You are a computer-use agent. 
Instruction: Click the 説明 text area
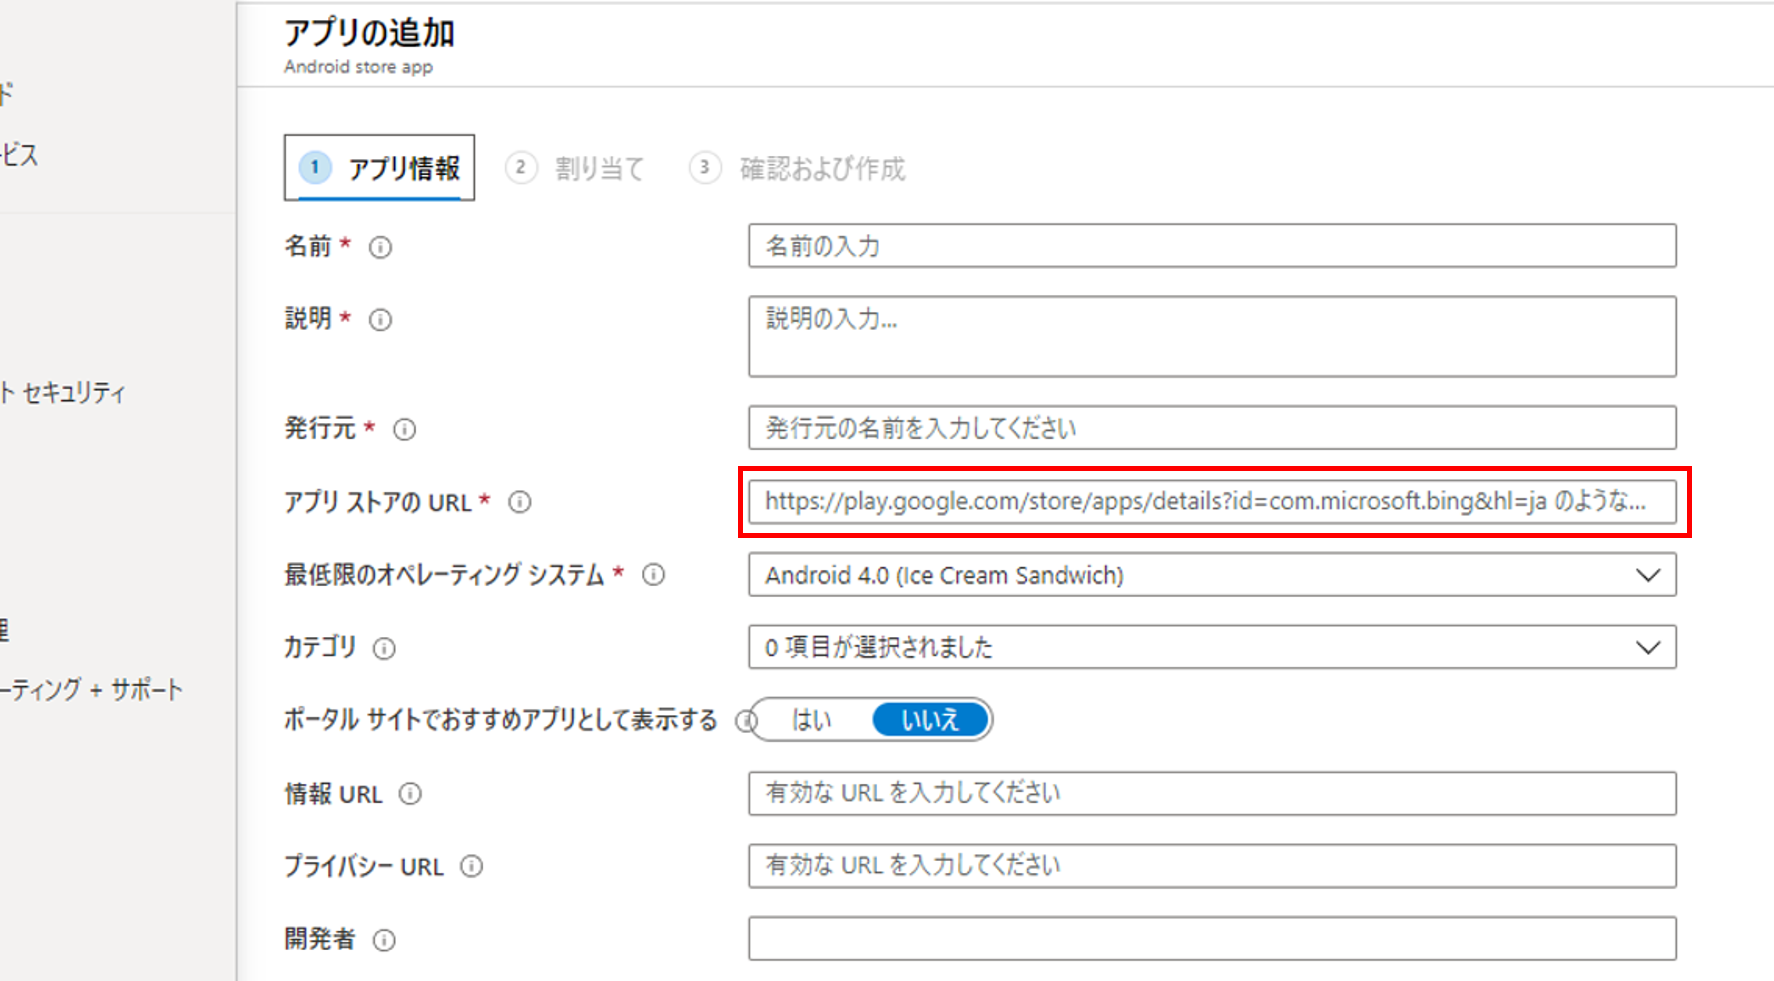1211,336
